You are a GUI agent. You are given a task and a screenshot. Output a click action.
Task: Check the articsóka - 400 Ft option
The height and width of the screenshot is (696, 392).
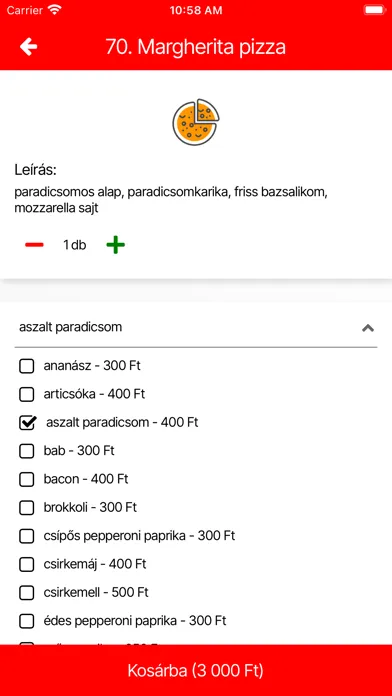click(27, 394)
